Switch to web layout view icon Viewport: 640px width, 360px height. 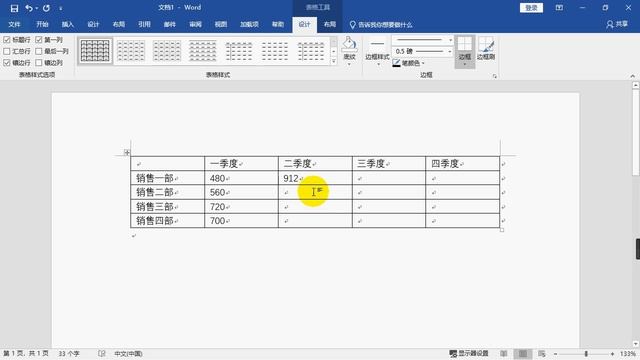542,353
